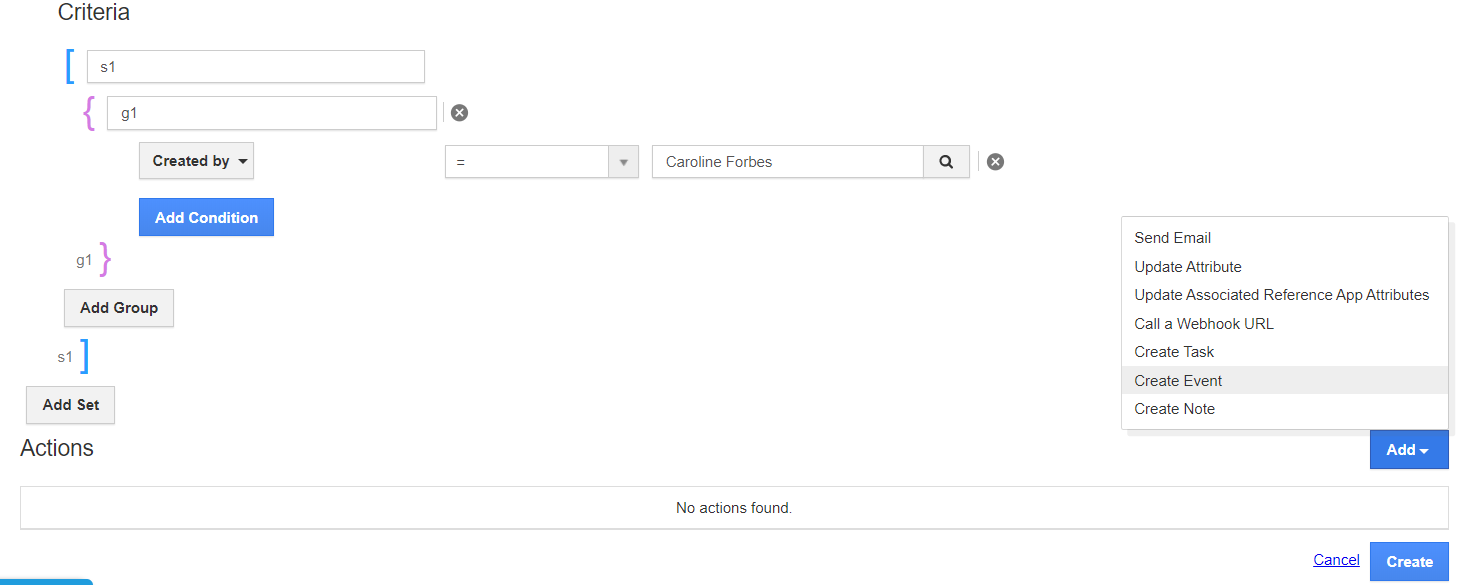The height and width of the screenshot is (585, 1482).
Task: Click the Add Group button
Action: point(119,308)
